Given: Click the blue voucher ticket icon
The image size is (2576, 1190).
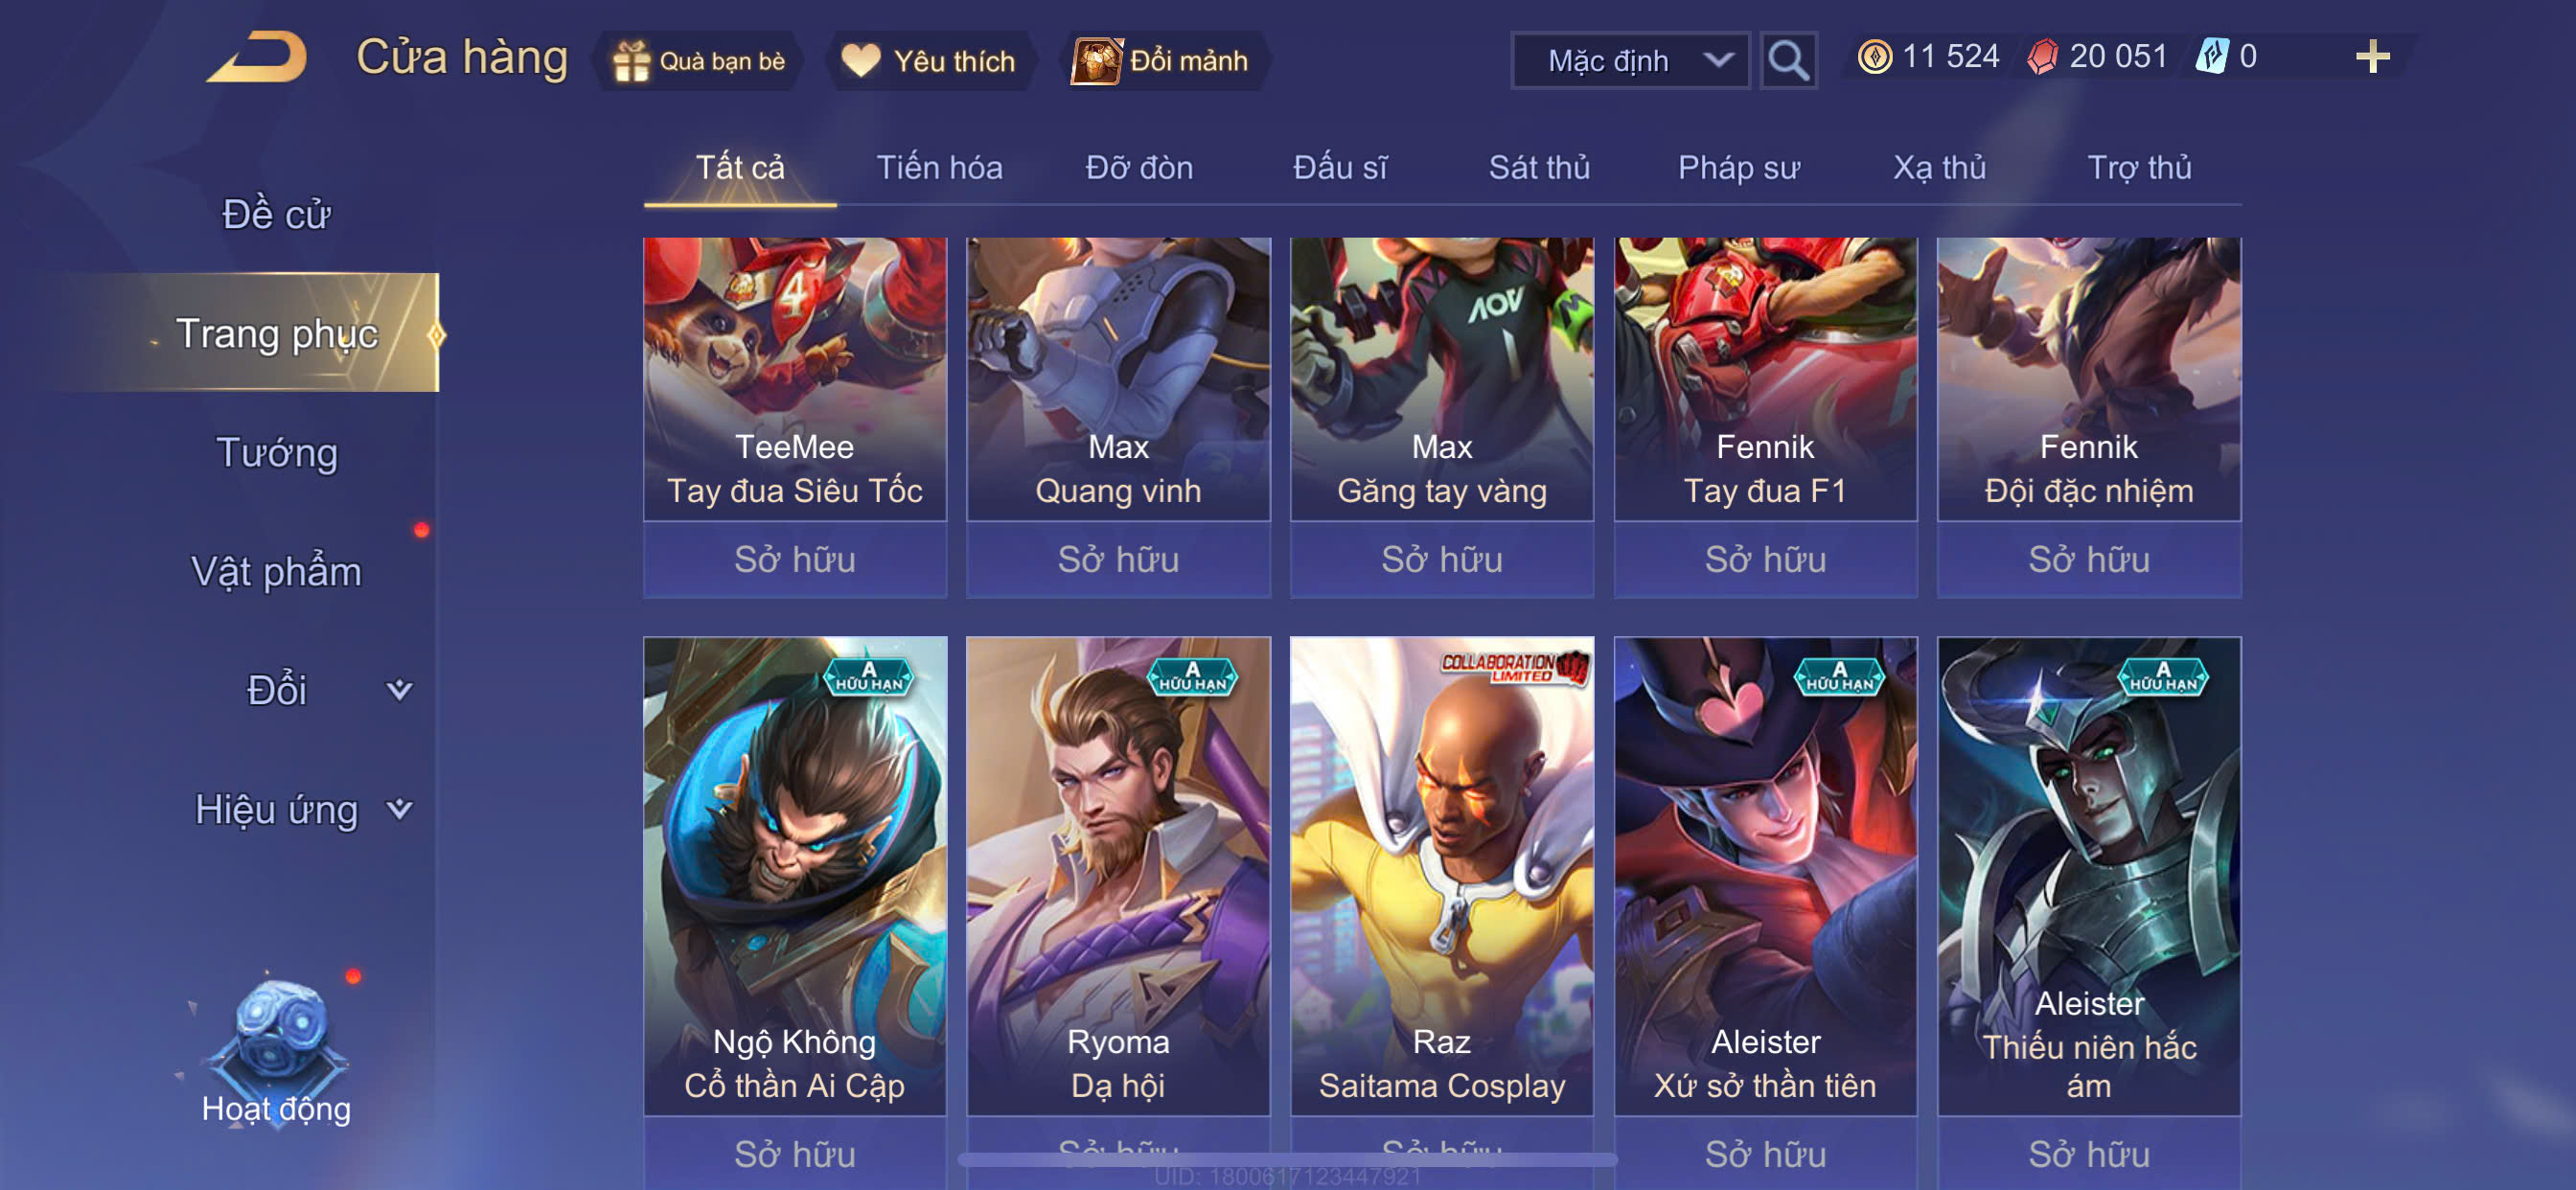Looking at the screenshot, I should [2211, 56].
